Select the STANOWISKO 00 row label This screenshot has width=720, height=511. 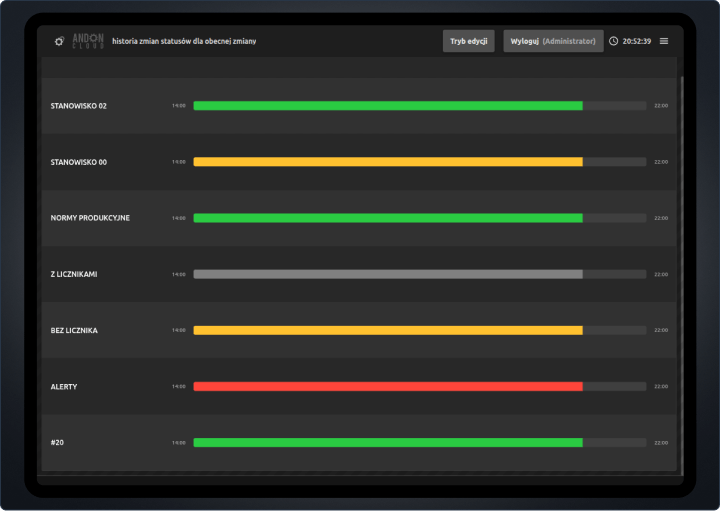78,161
